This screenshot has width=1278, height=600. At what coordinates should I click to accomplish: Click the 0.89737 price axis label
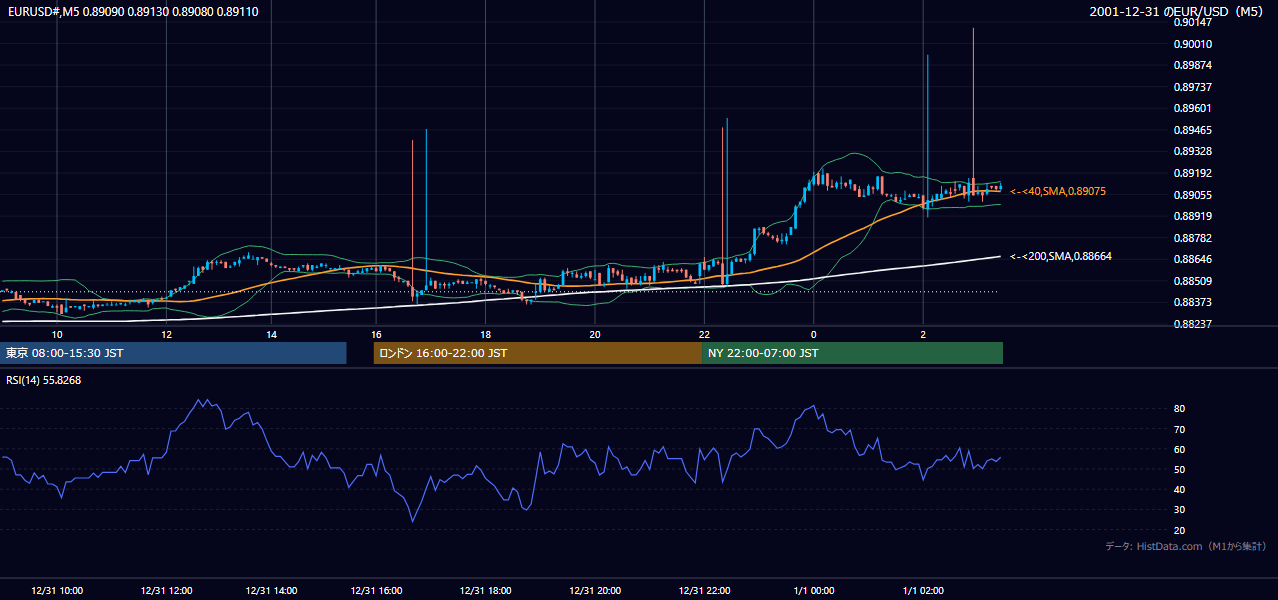click(x=1192, y=87)
